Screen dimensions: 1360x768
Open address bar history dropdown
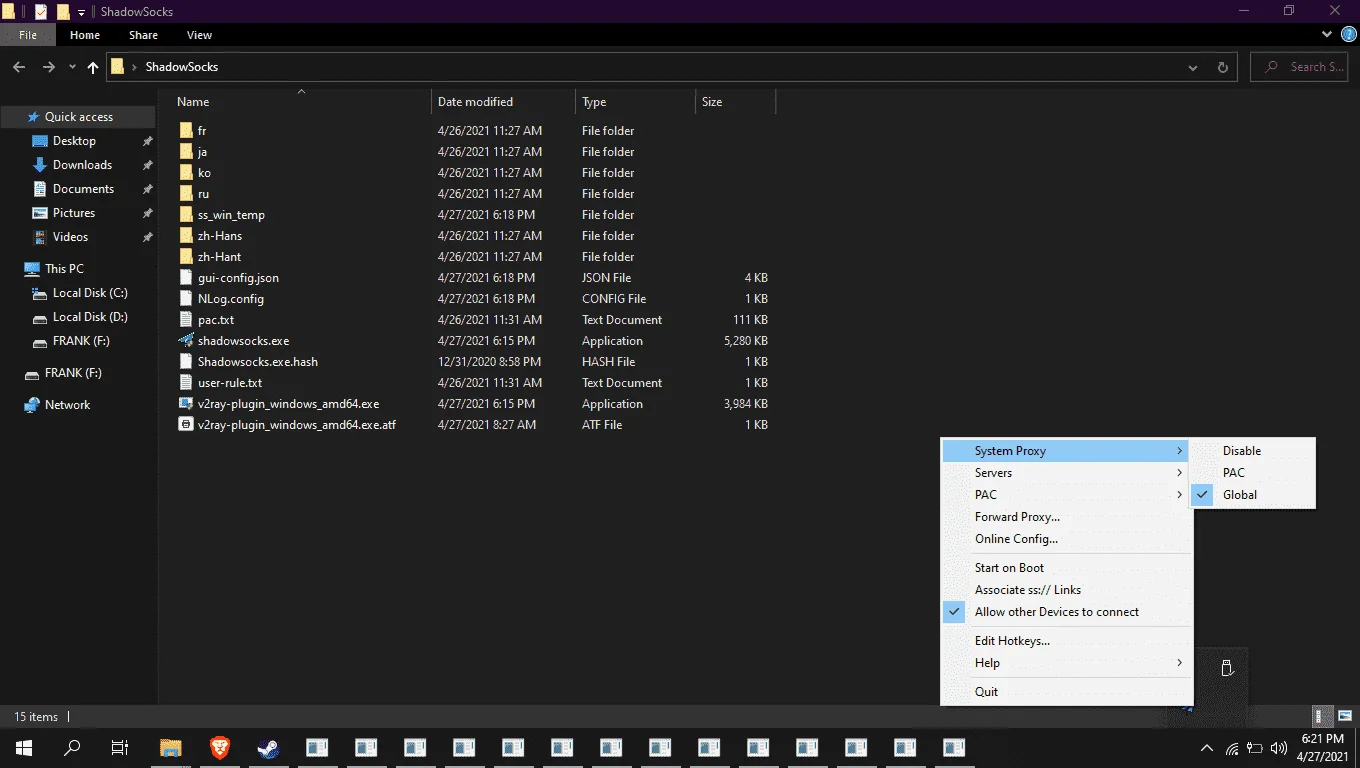[1193, 67]
